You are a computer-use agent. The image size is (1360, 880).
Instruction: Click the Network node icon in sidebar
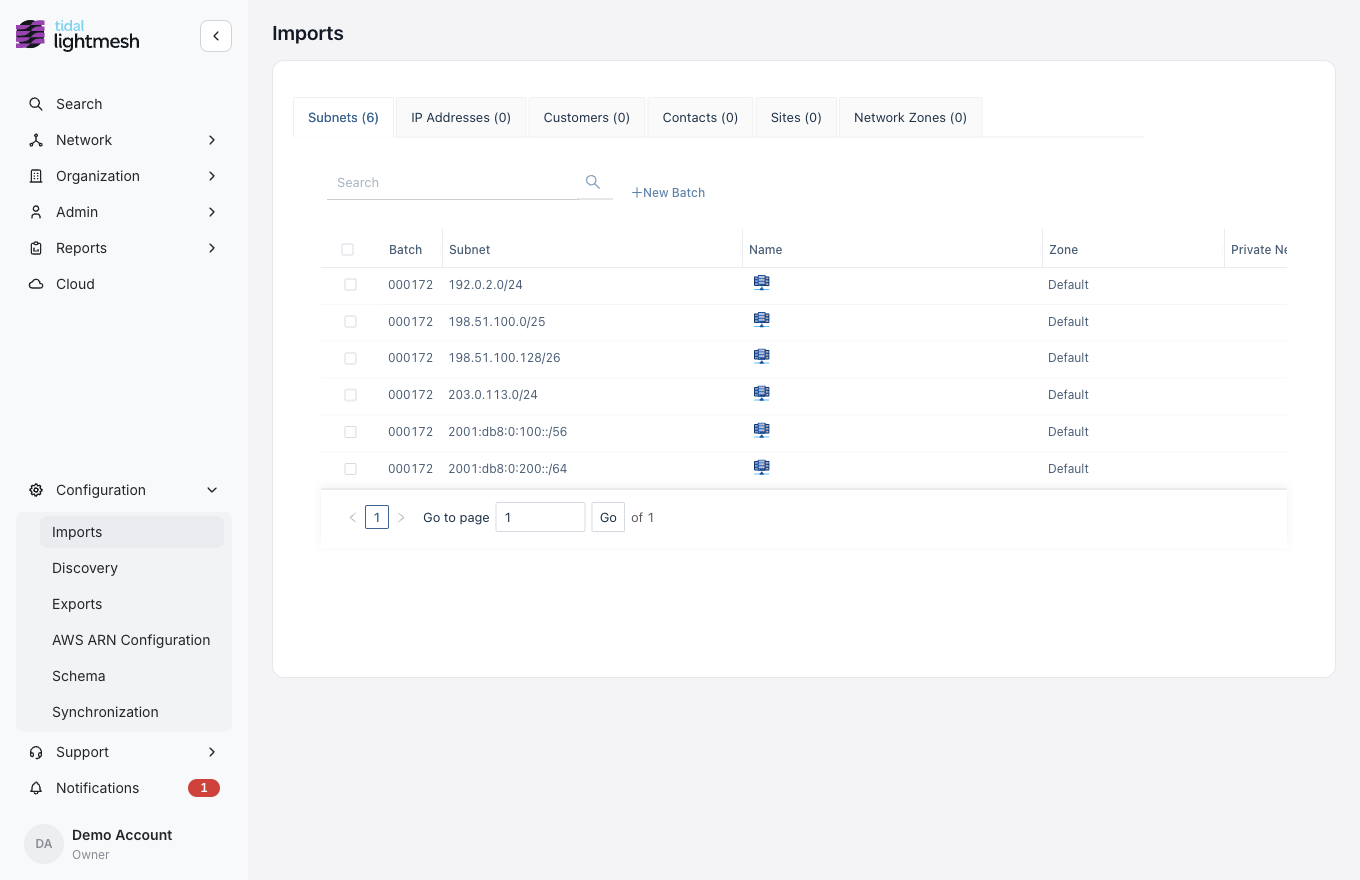pos(36,140)
